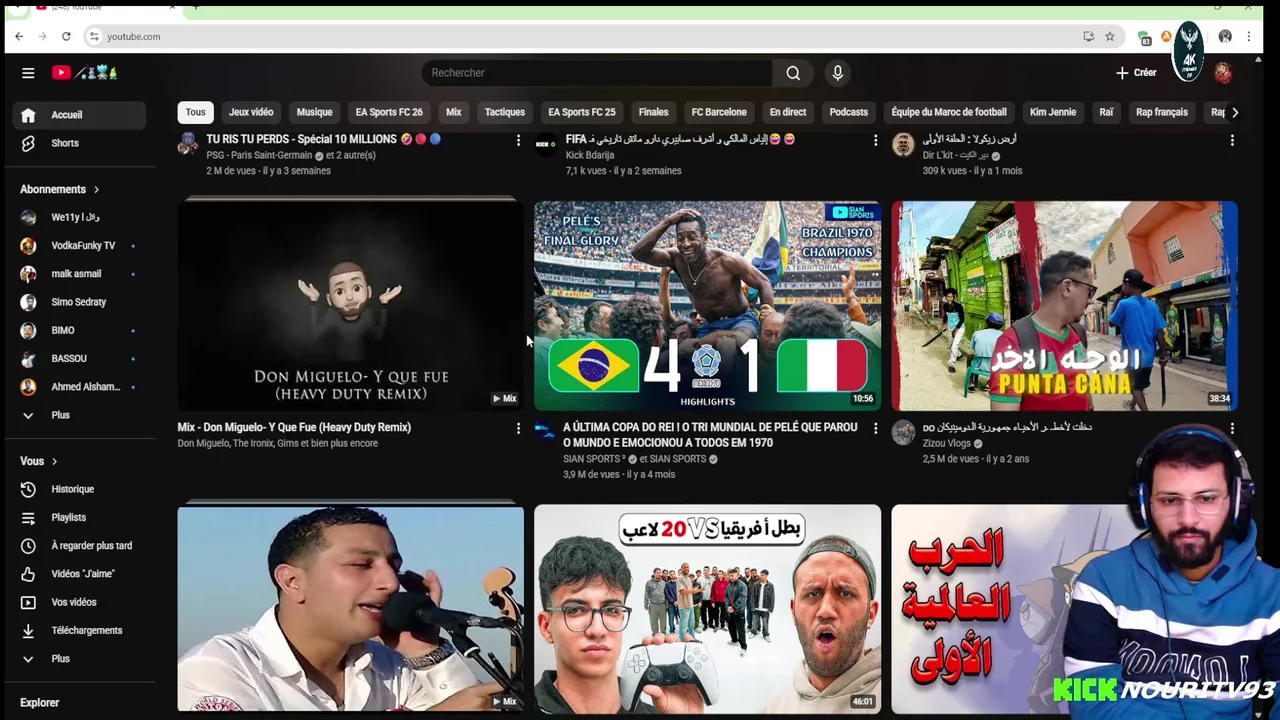The height and width of the screenshot is (720, 1280).
Task: Expand subscriptions list with Plus
Action: pos(80,415)
